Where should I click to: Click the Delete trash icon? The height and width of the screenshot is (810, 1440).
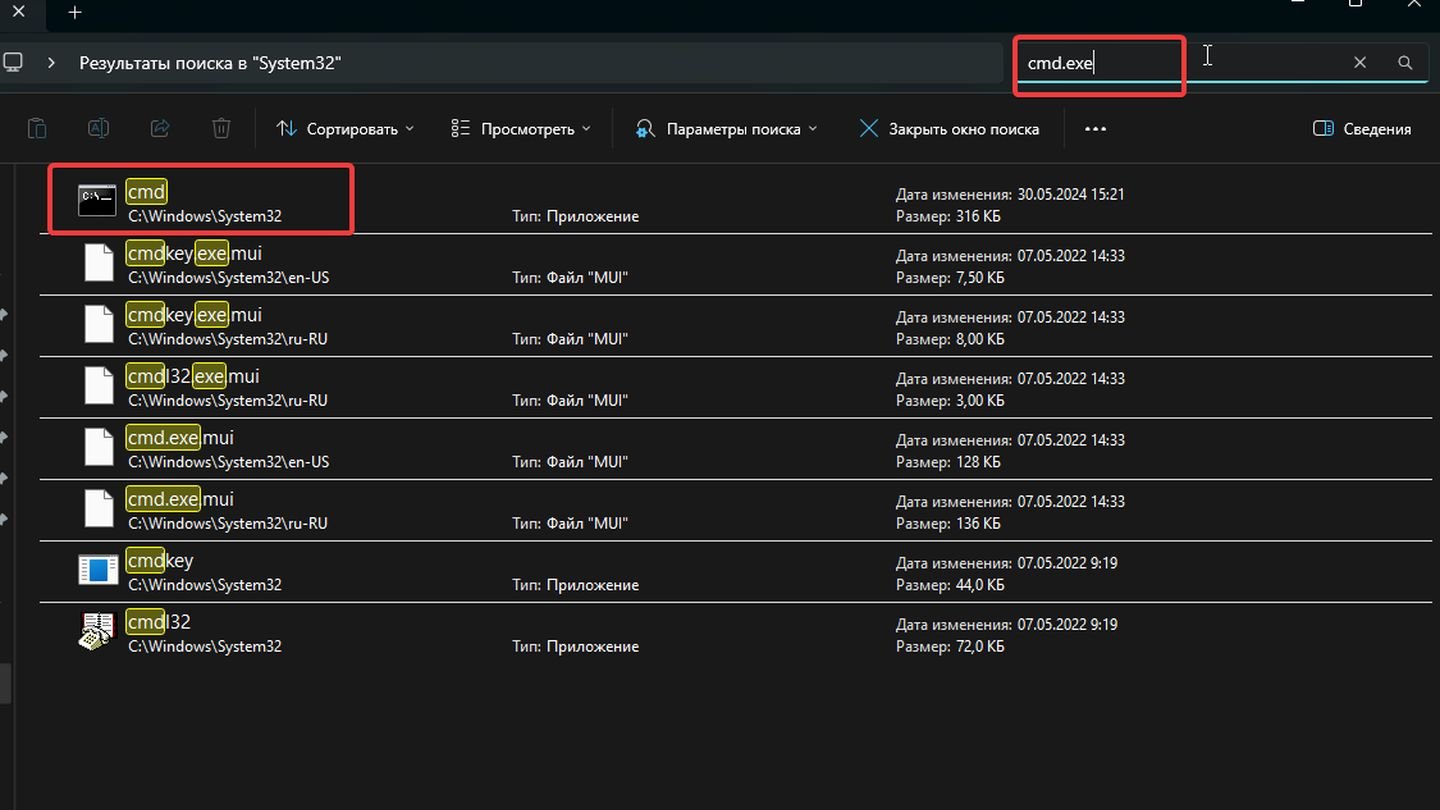coord(221,128)
